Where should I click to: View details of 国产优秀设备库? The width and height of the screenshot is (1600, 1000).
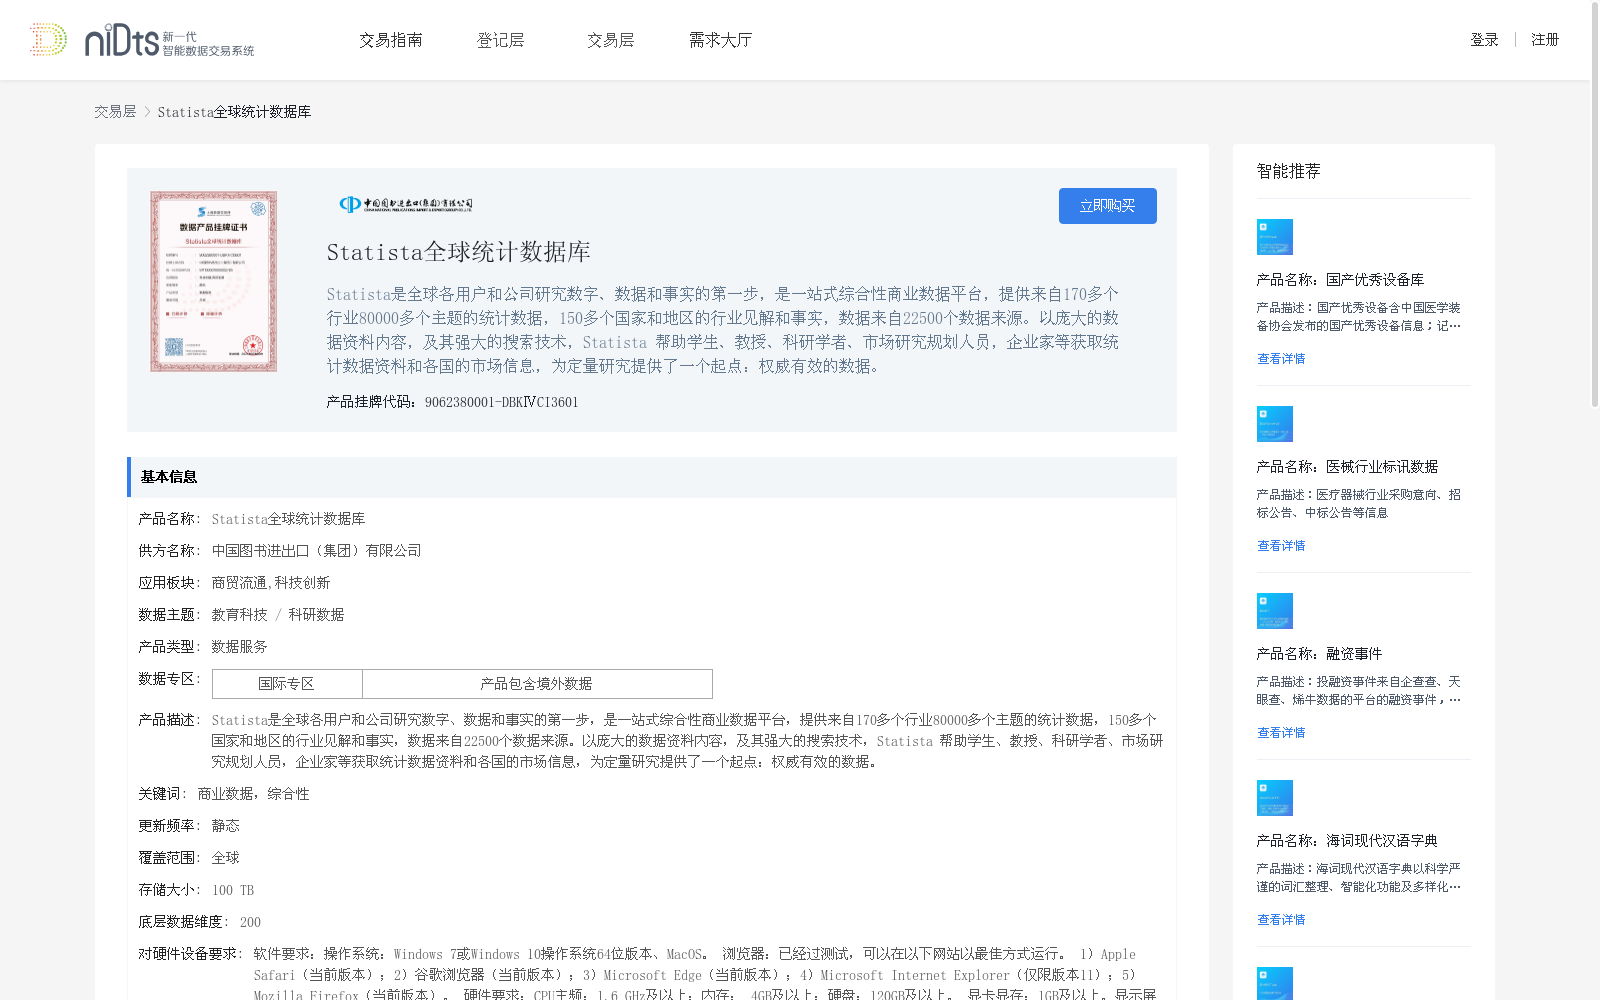coord(1281,359)
